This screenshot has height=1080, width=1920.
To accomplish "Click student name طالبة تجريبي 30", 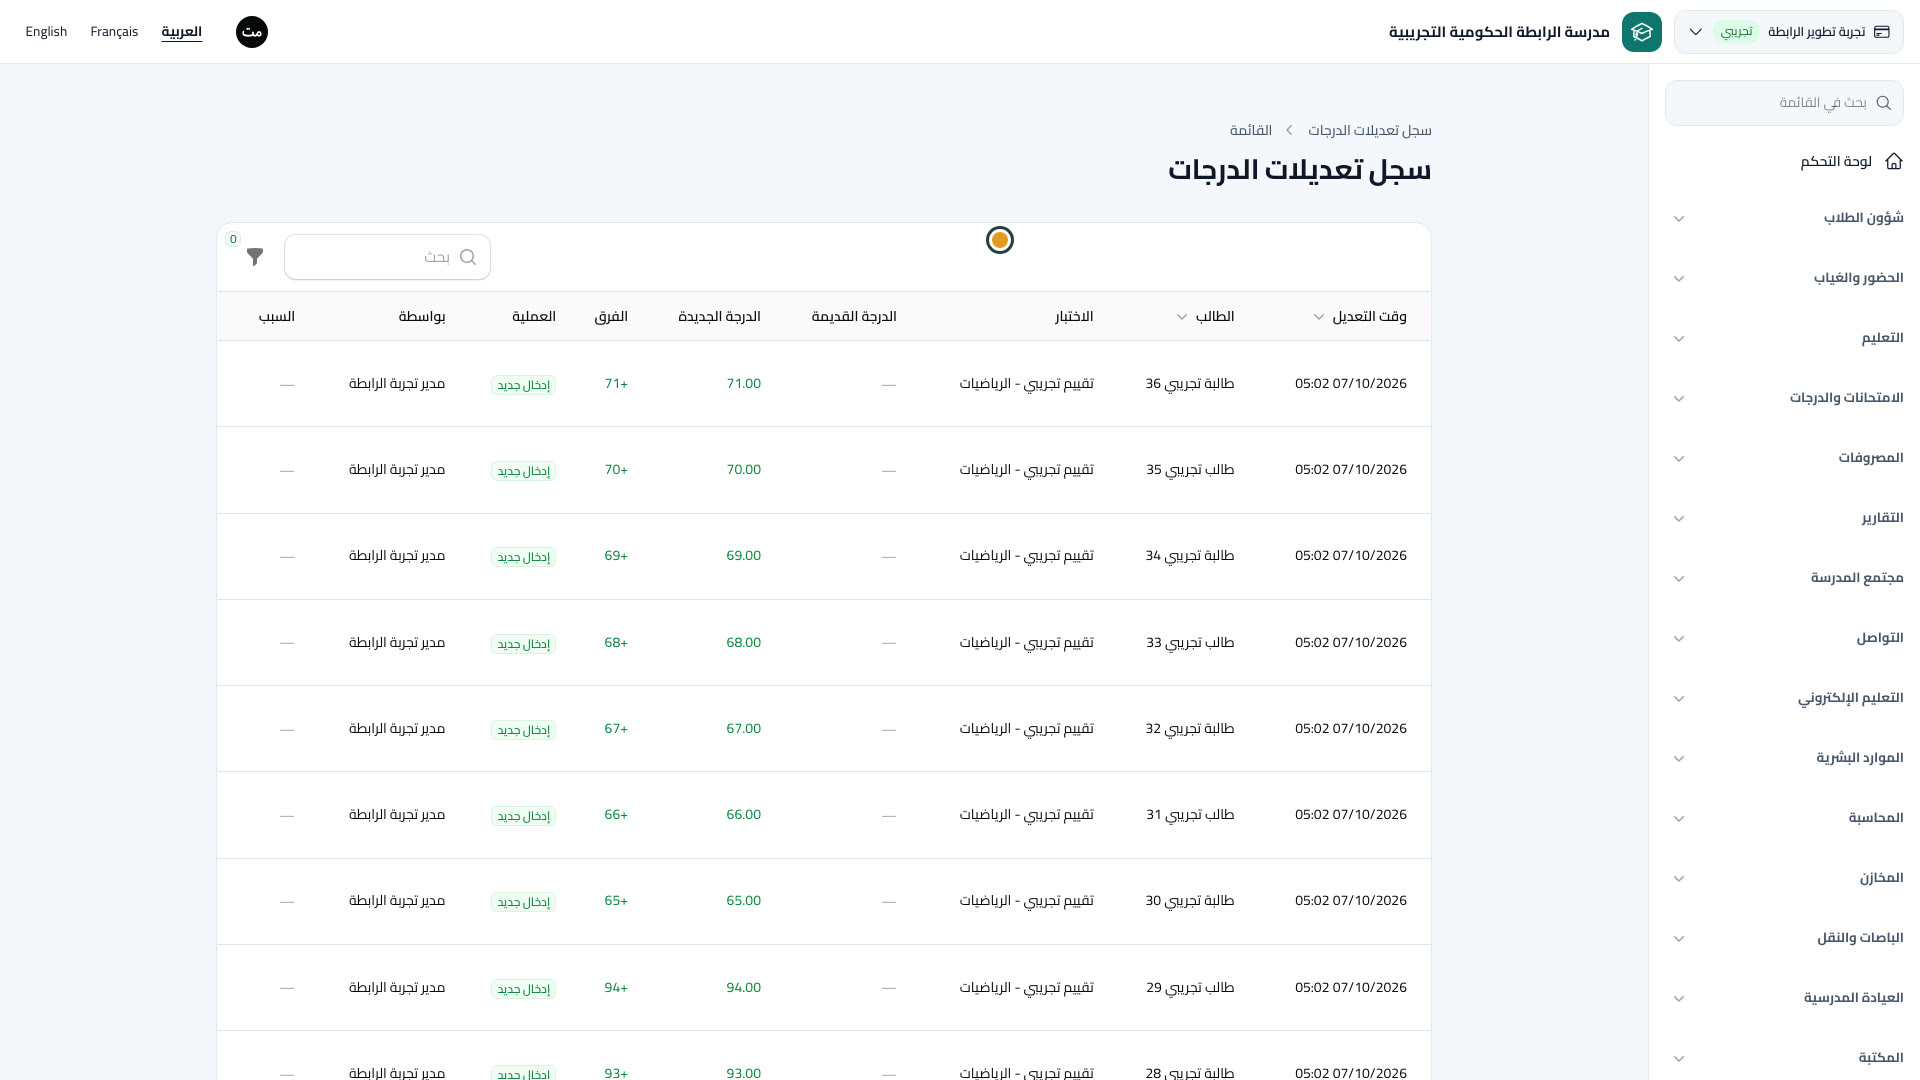I will [x=1190, y=901].
